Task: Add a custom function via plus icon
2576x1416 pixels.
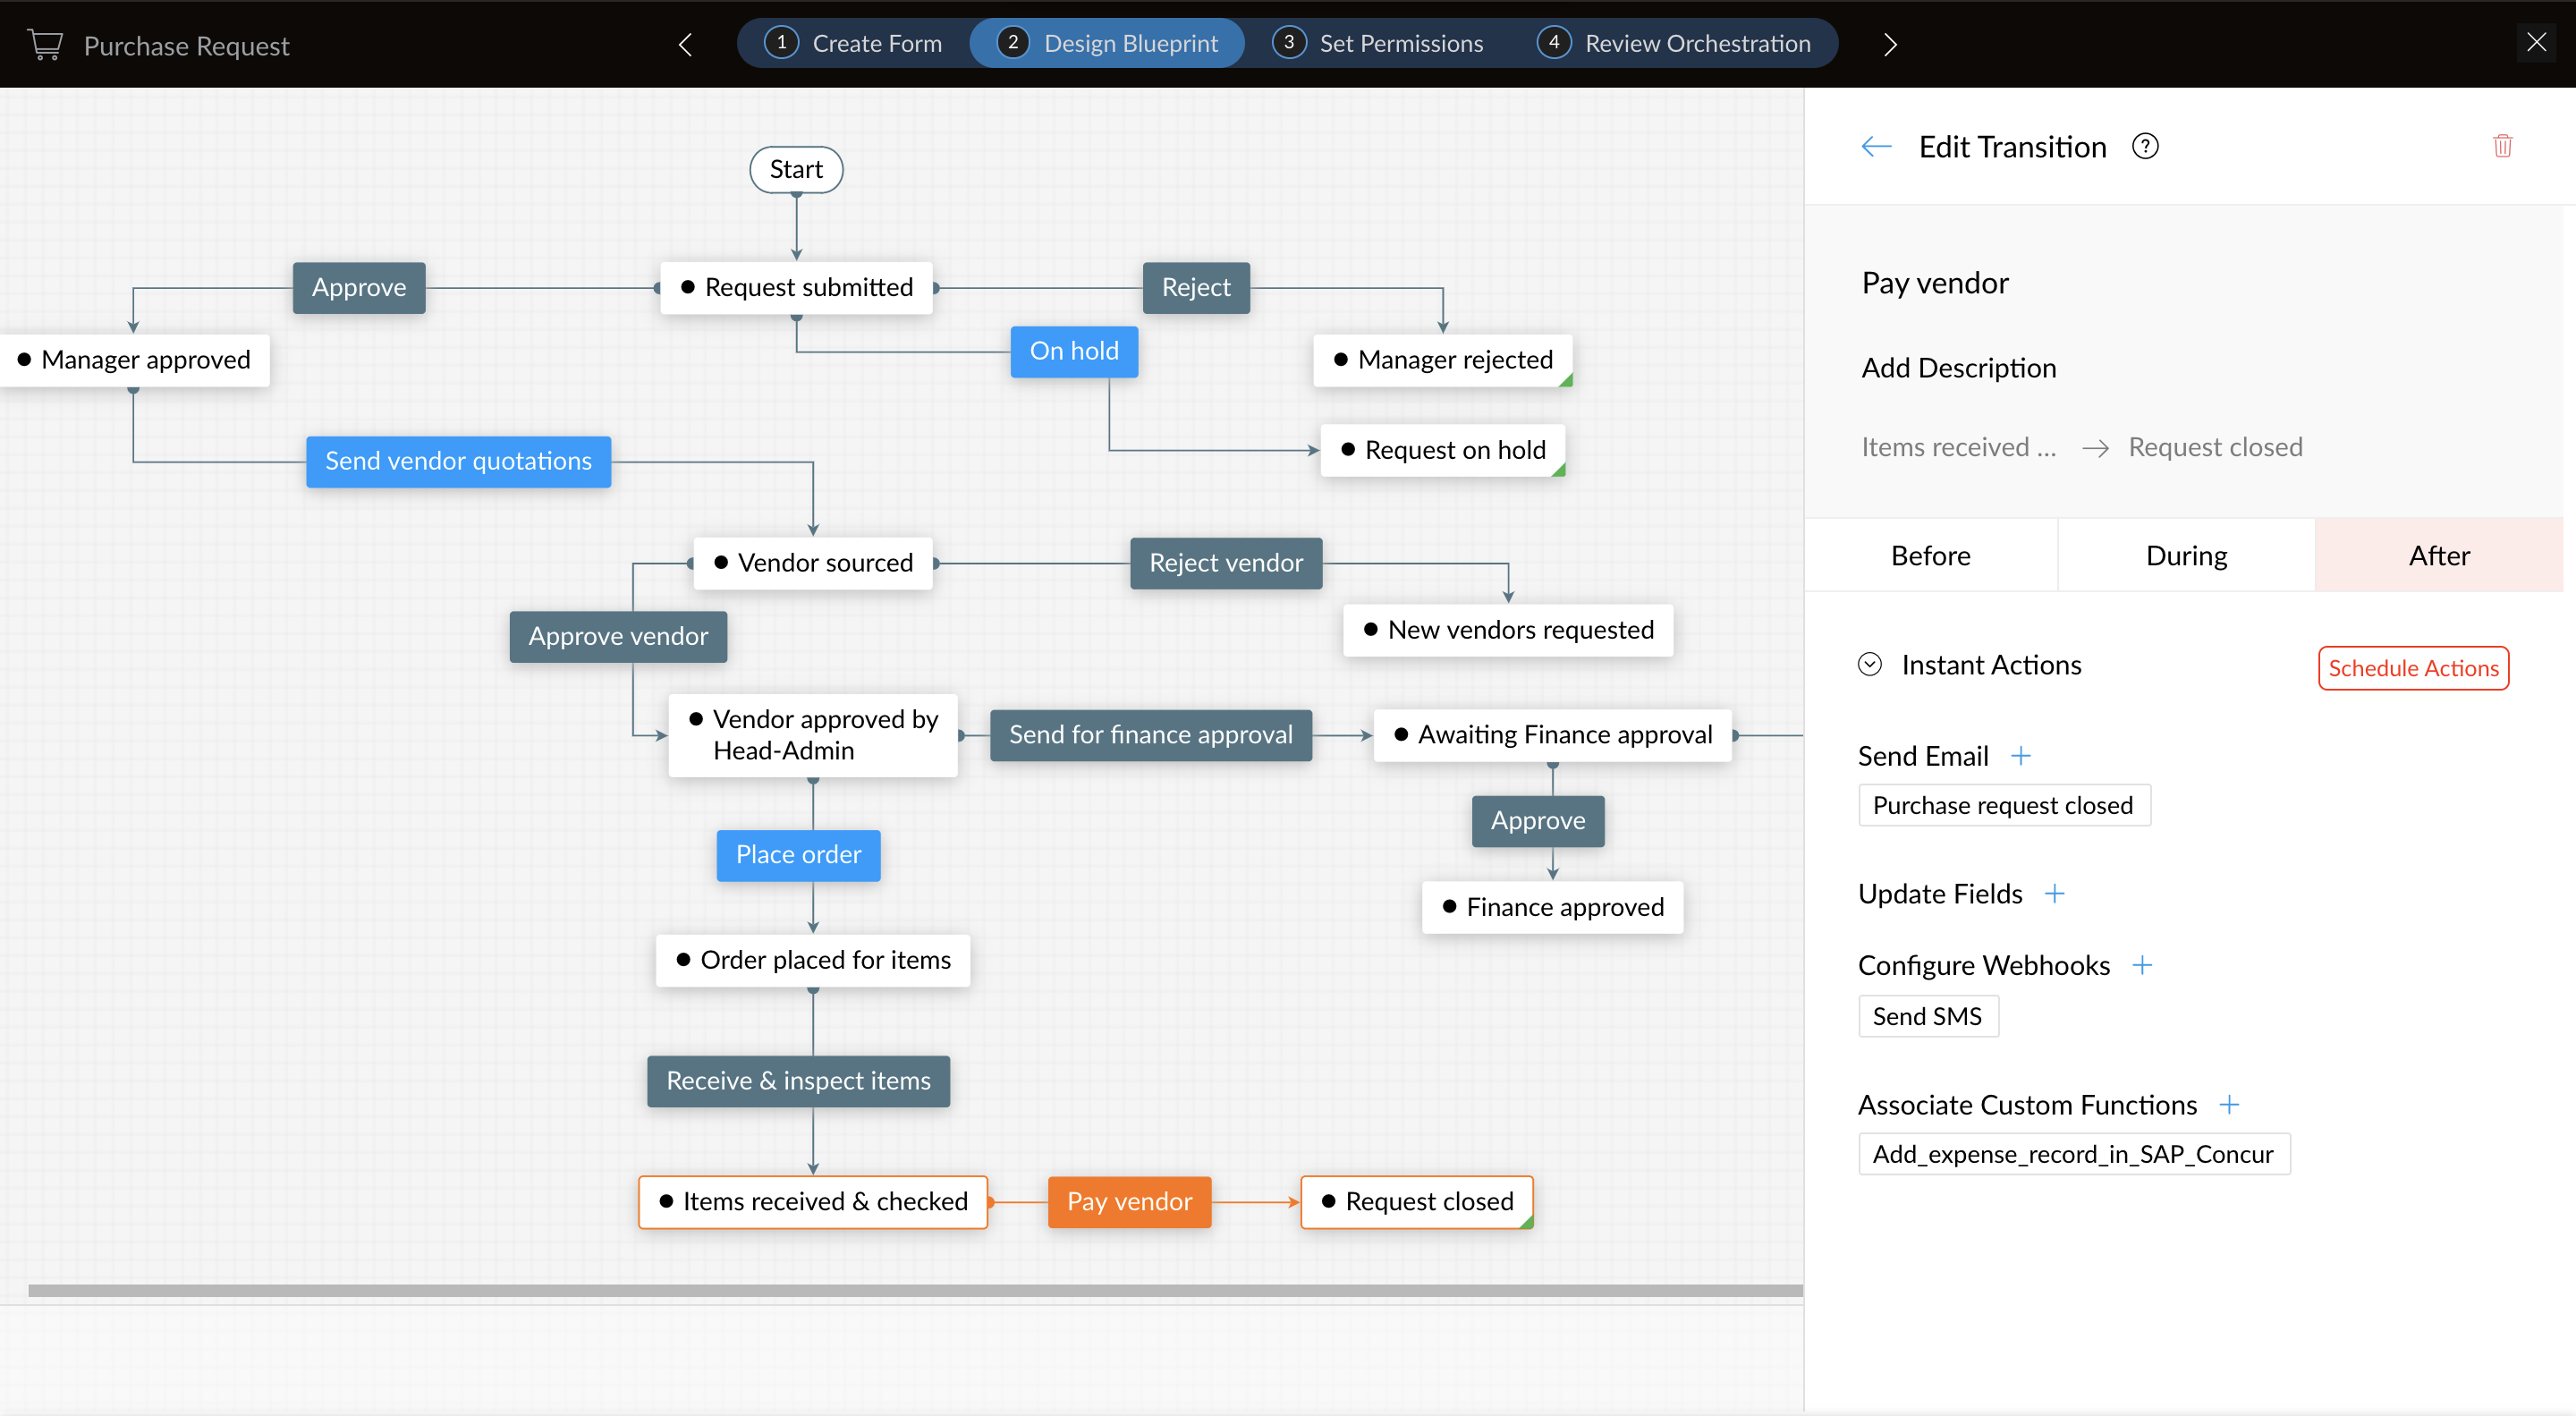Action: point(2230,1104)
